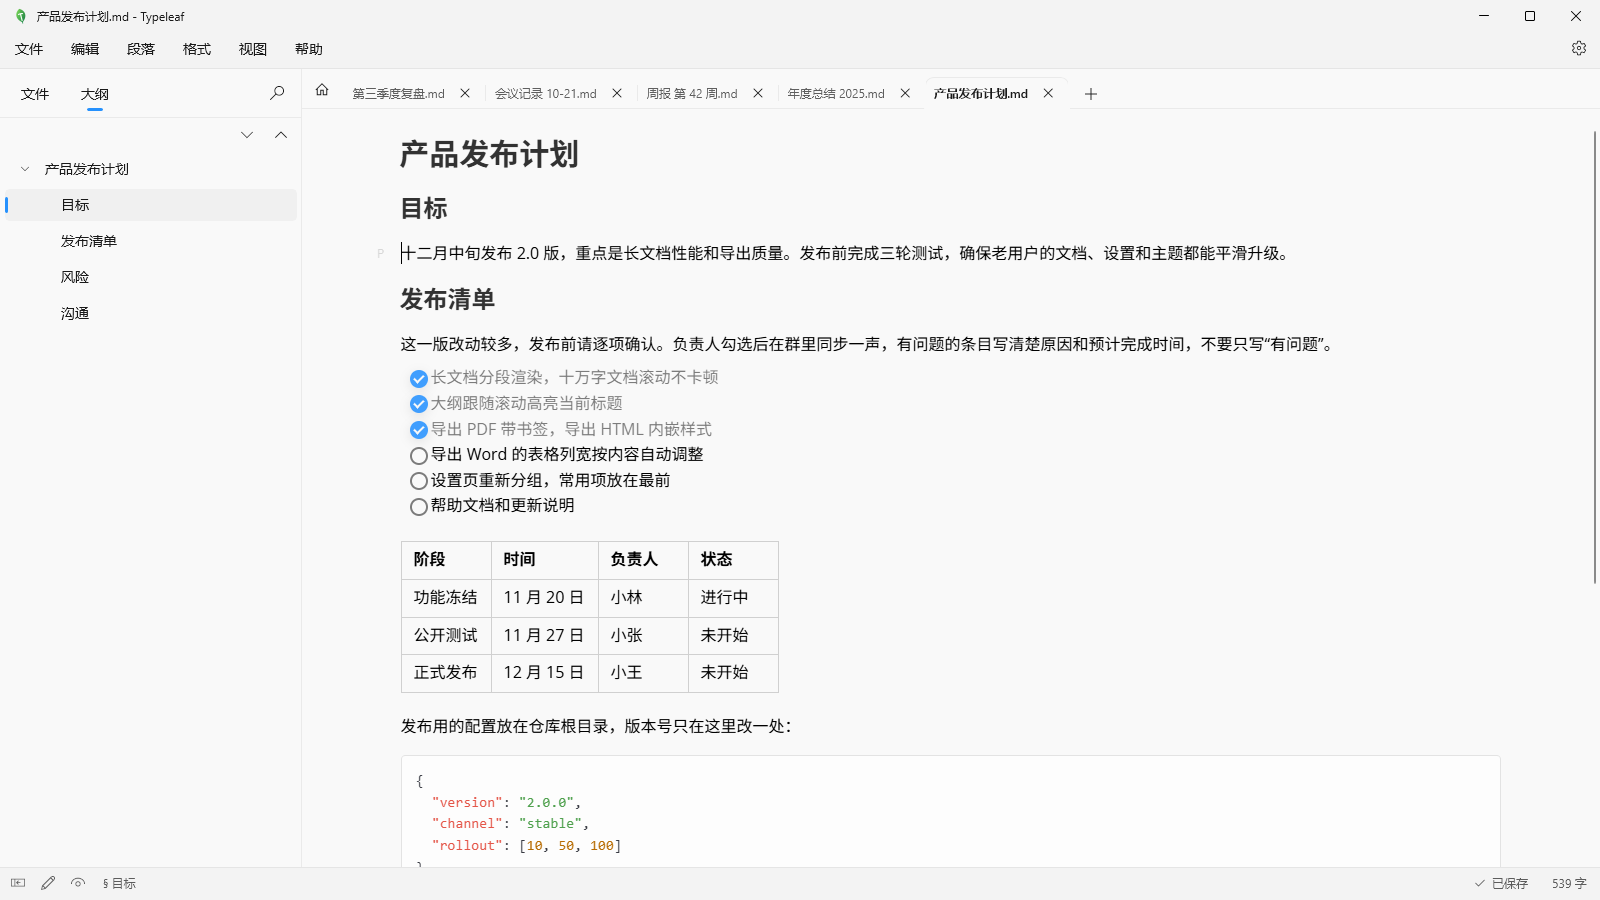Open the 视图 menu
This screenshot has width=1600, height=900.
point(253,49)
